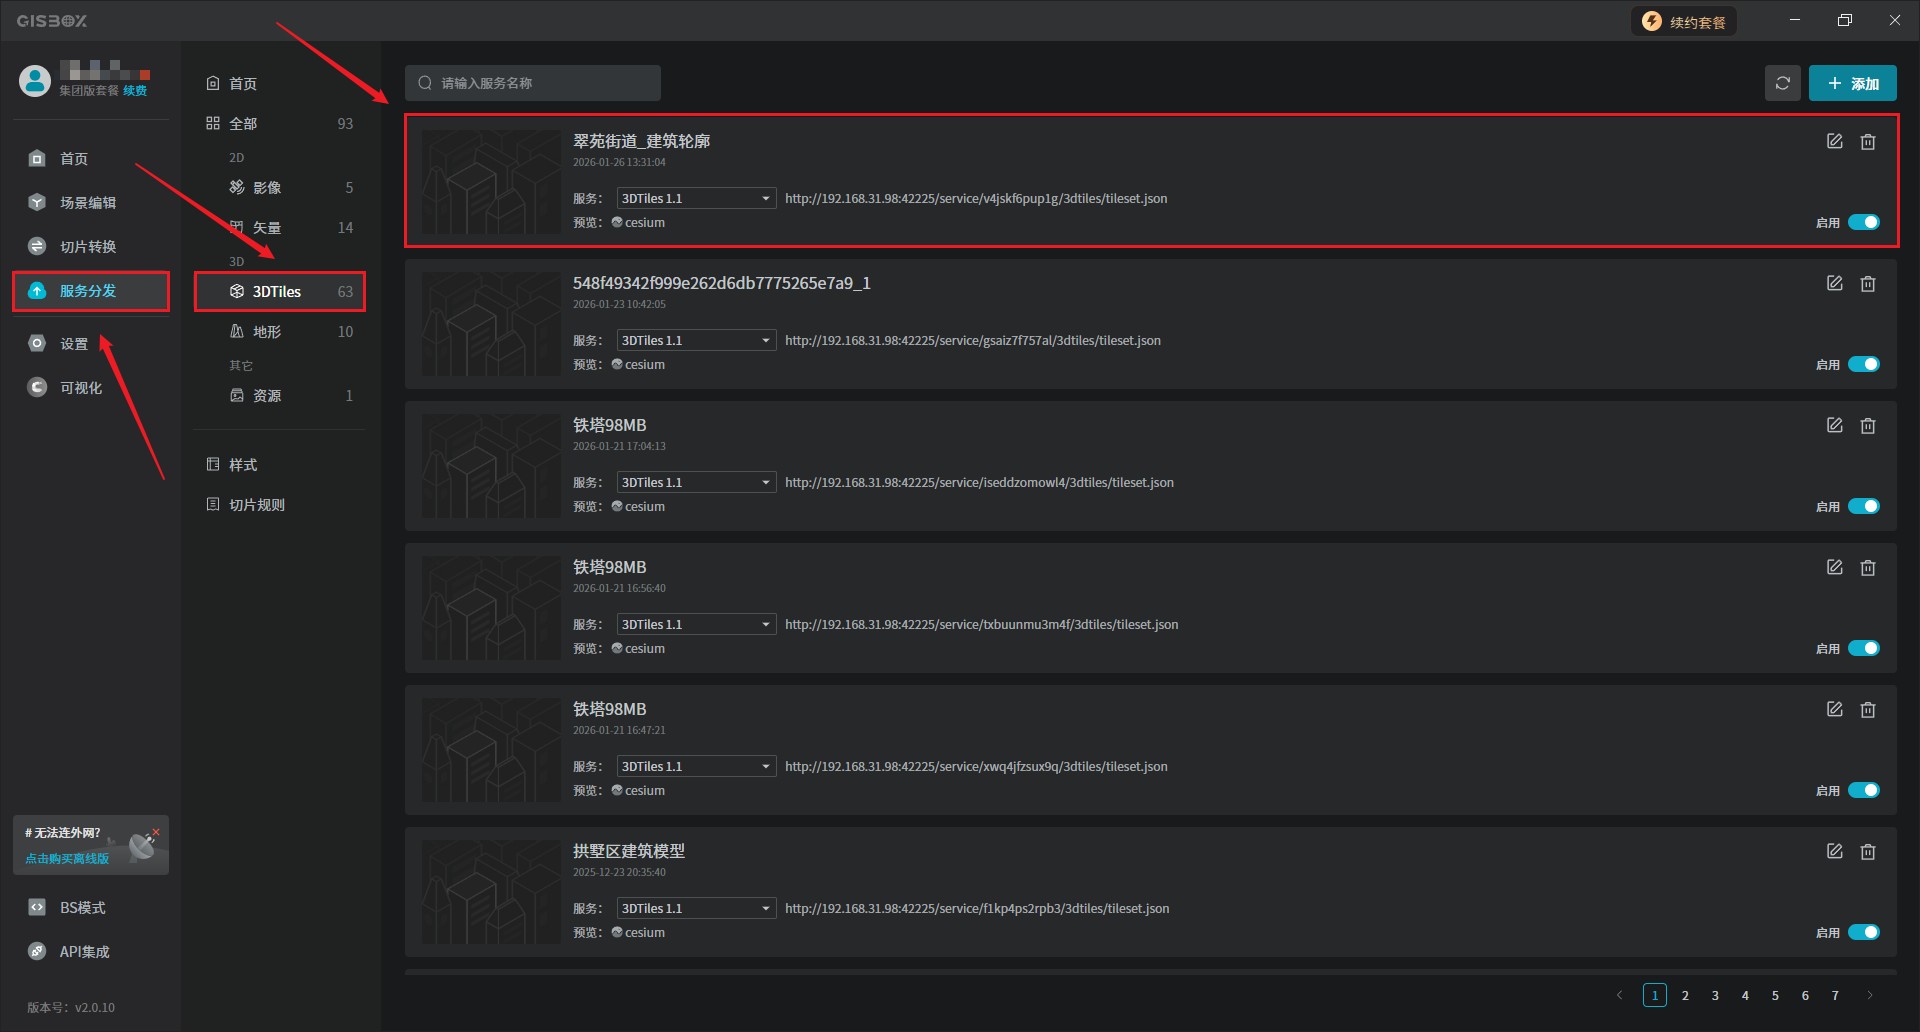Open 切片转换 tile conversion
The image size is (1920, 1032).
click(87, 247)
